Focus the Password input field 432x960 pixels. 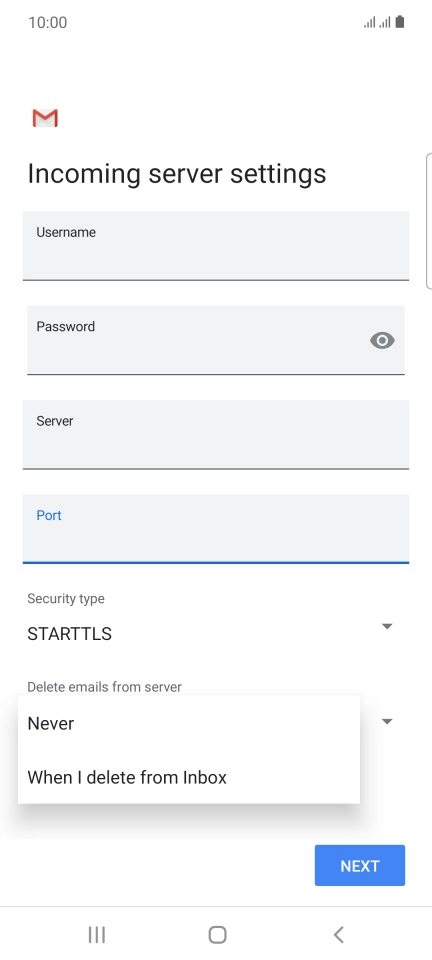(216, 340)
